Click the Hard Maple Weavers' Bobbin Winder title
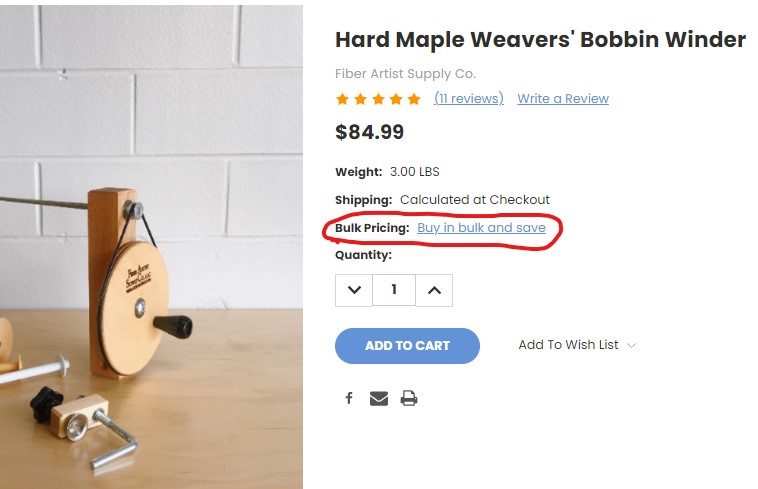758x489 pixels. tap(540, 40)
